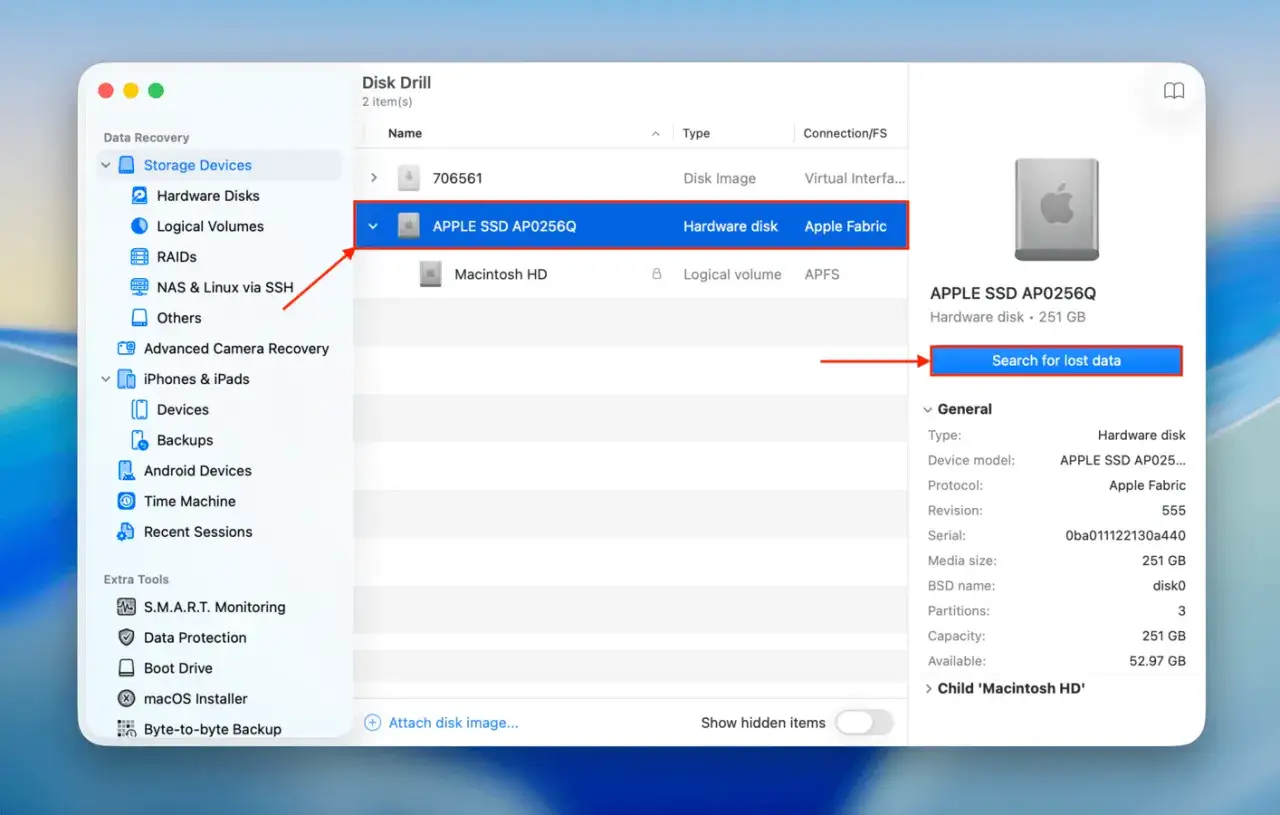Click the Macintosh HD volume icon
1280x815 pixels.
pos(430,274)
